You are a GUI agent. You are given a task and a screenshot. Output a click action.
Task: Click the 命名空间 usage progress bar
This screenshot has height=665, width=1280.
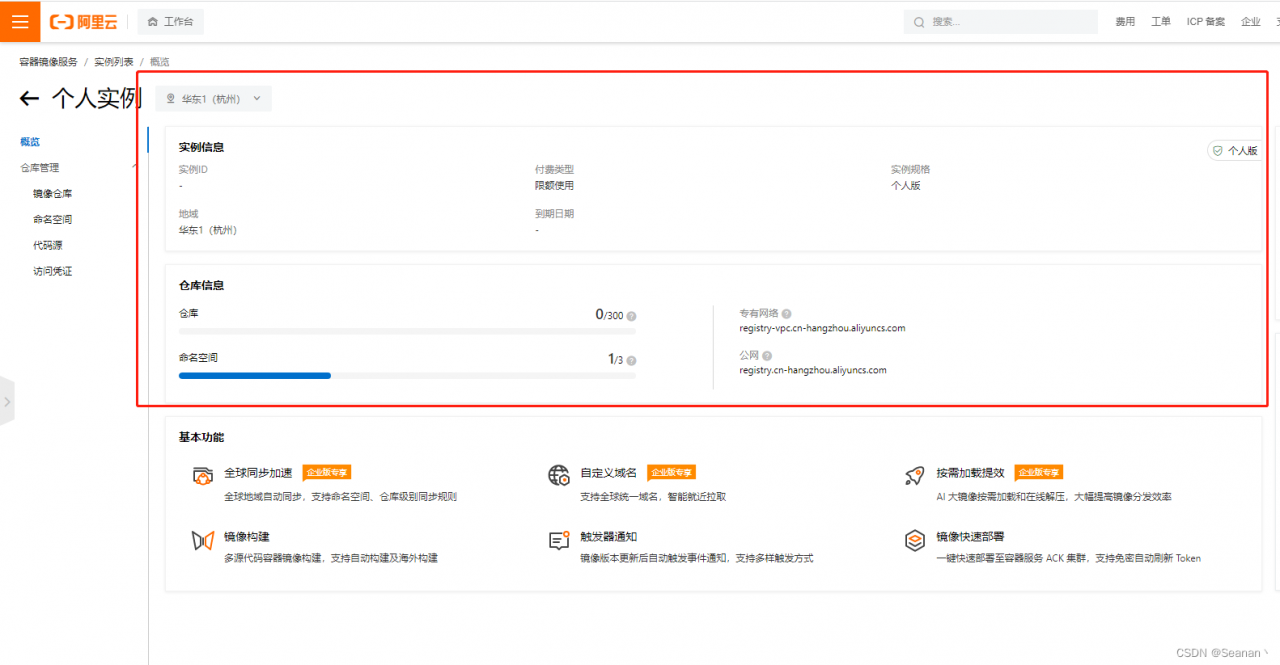pos(407,375)
